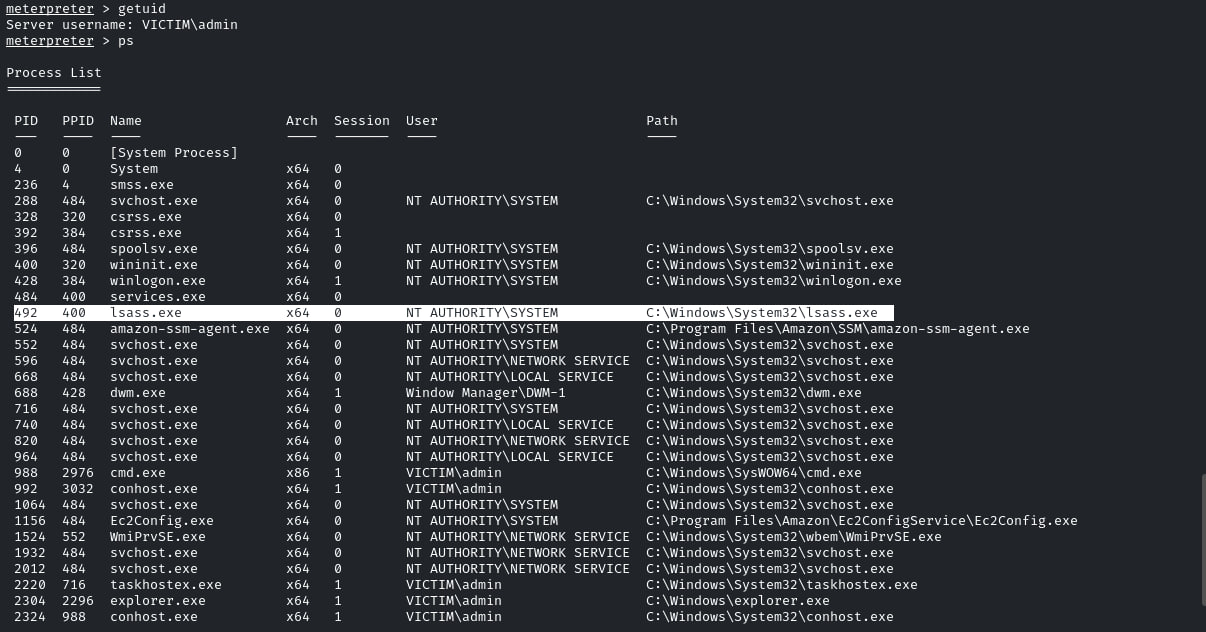The height and width of the screenshot is (632, 1206).
Task: Select path C:\Windows\SysWOW64\cmd.exe
Action: tap(754, 473)
